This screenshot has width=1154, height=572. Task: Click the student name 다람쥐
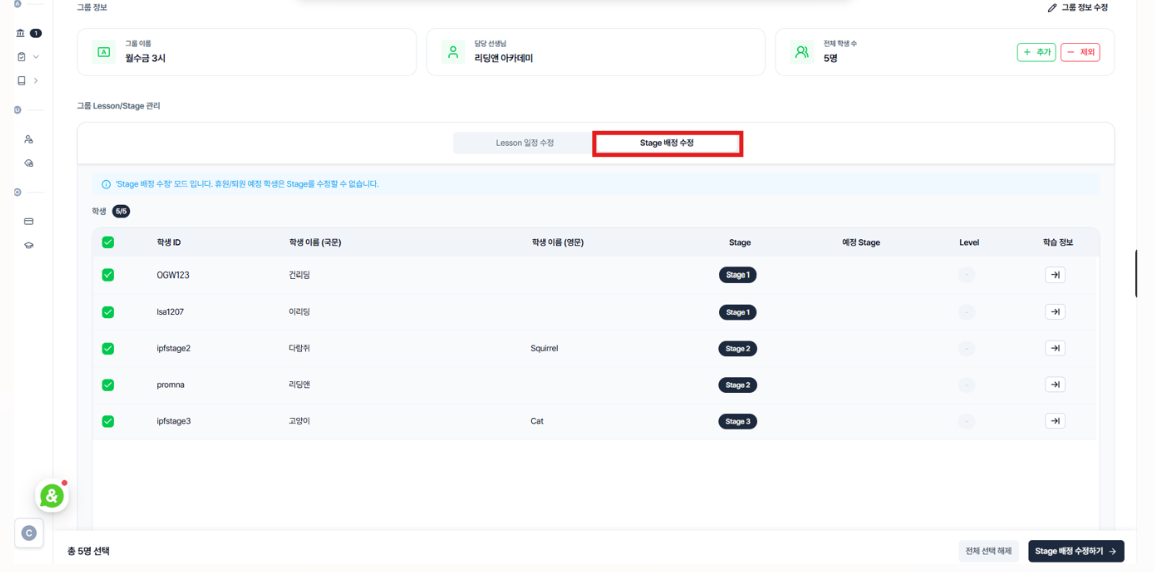300,348
